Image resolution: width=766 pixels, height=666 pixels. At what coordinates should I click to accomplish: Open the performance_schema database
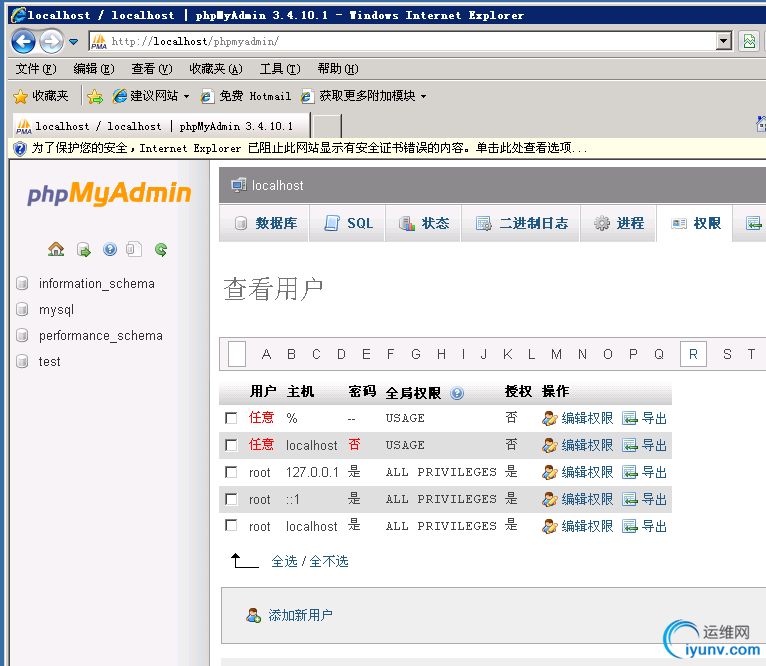pyautogui.click(x=101, y=336)
